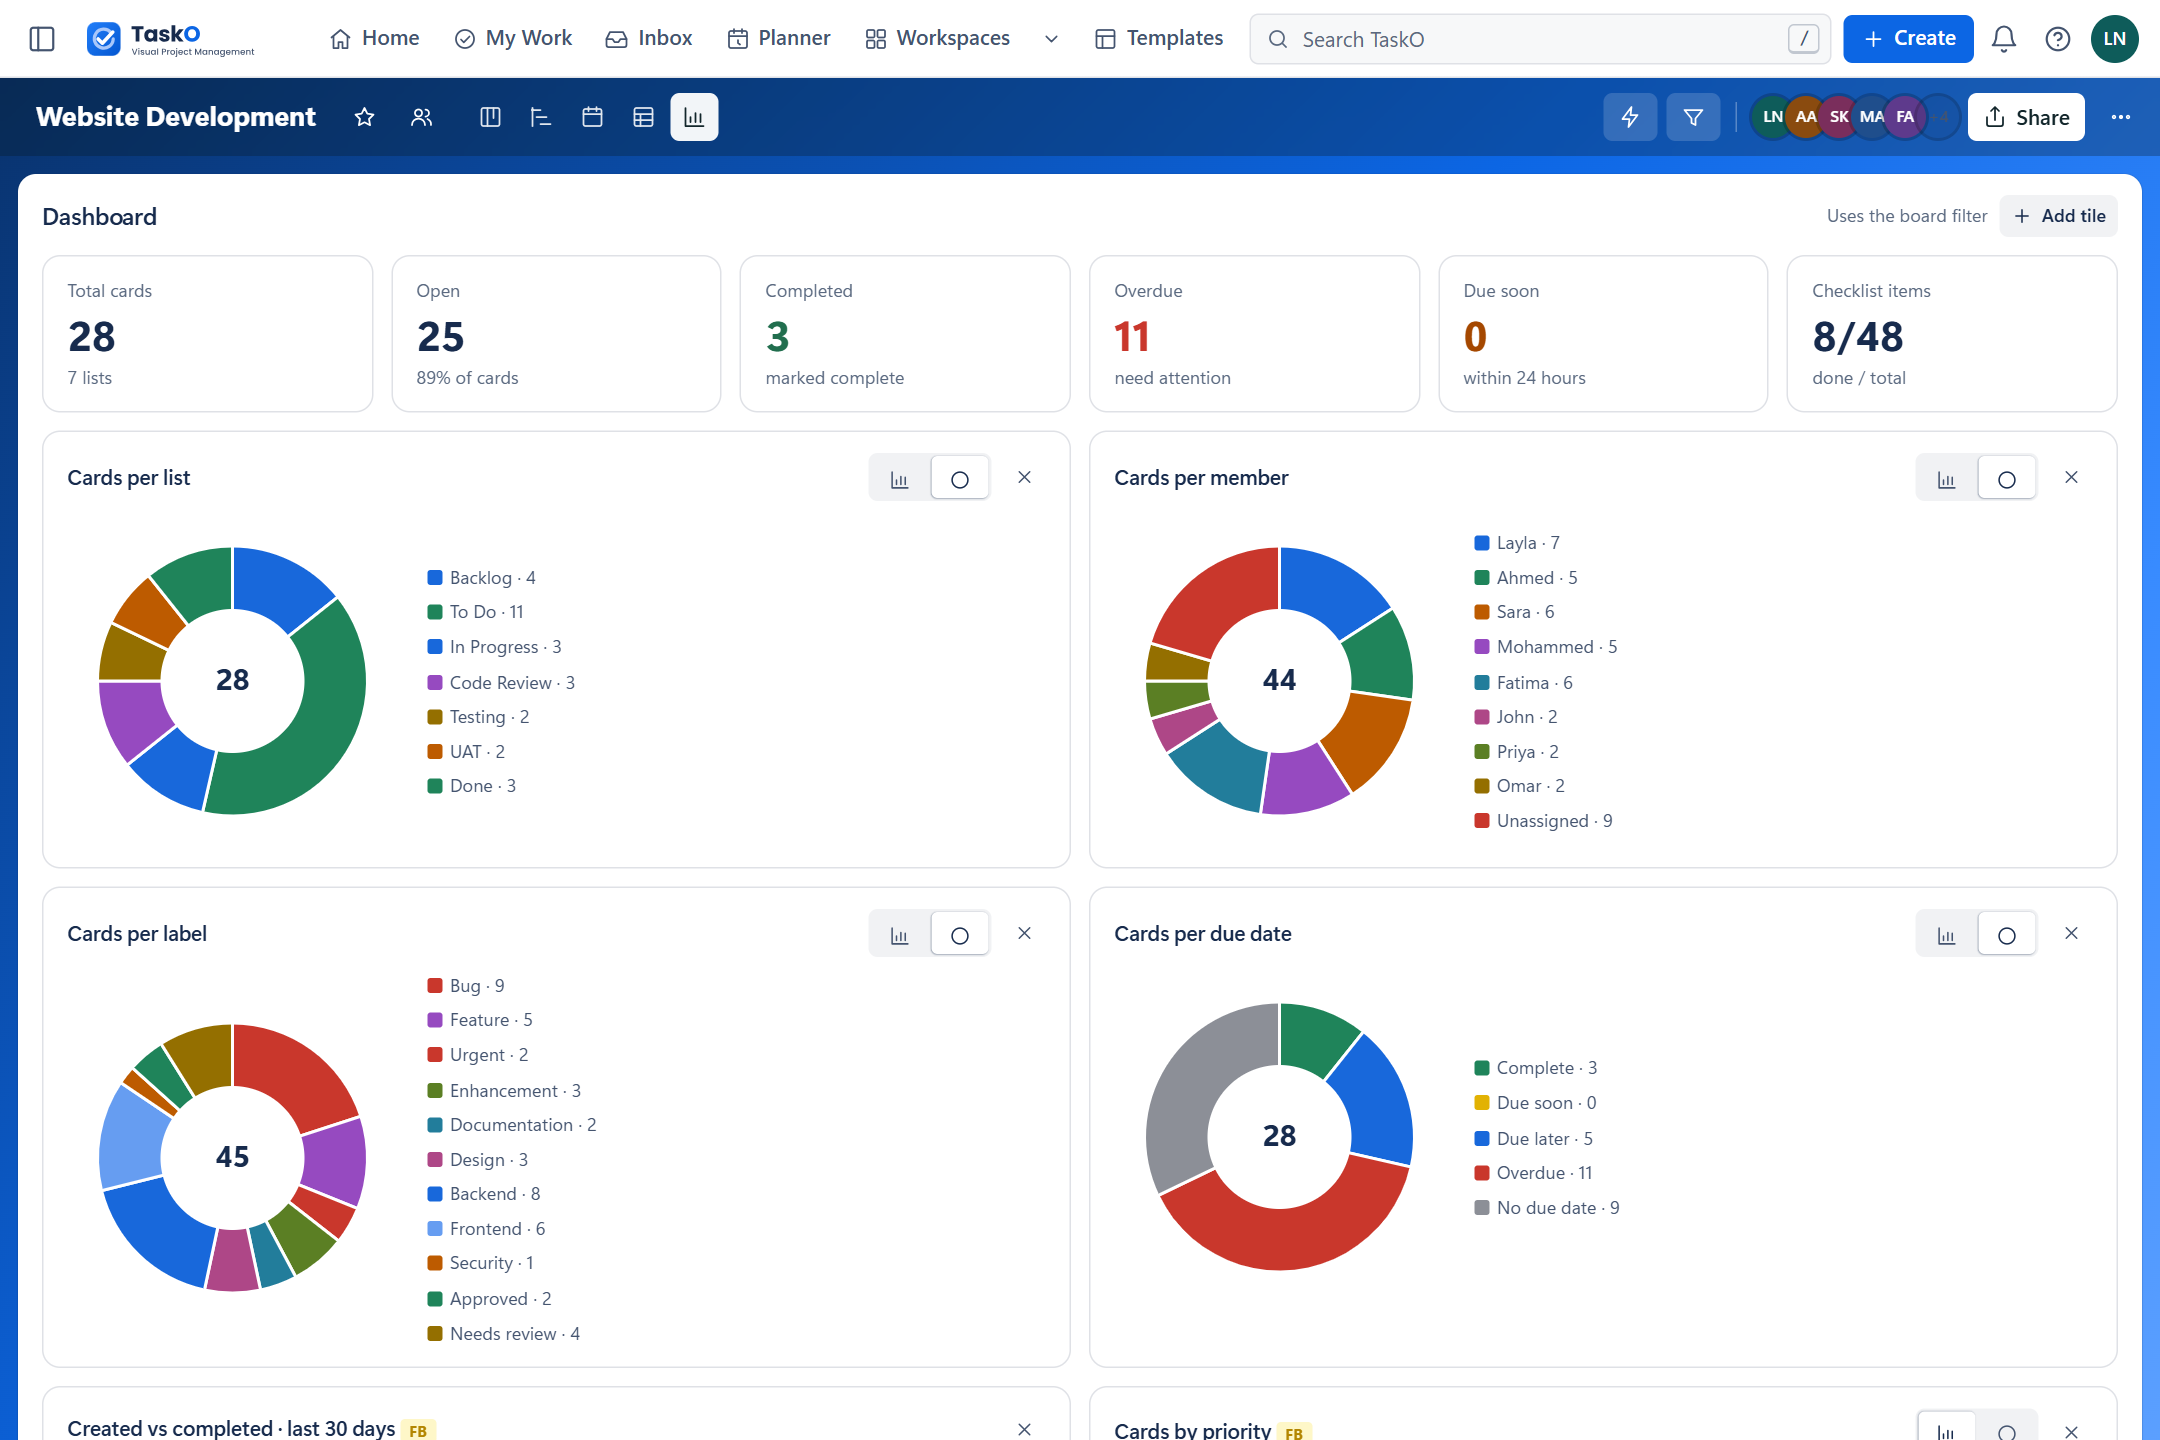Go to Home
Image resolution: width=2160 pixels, height=1440 pixels.
[375, 39]
